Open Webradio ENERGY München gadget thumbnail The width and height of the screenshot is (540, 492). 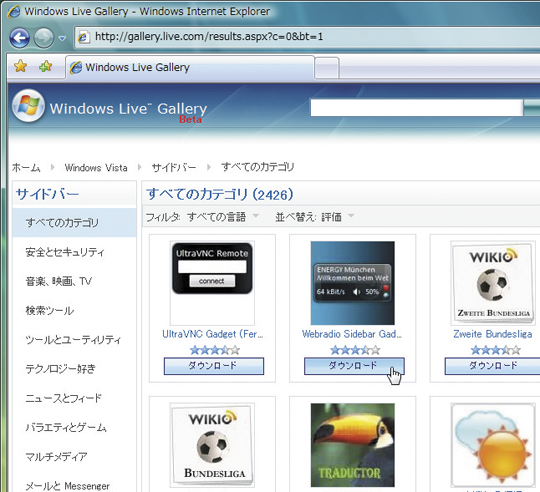pos(352,283)
